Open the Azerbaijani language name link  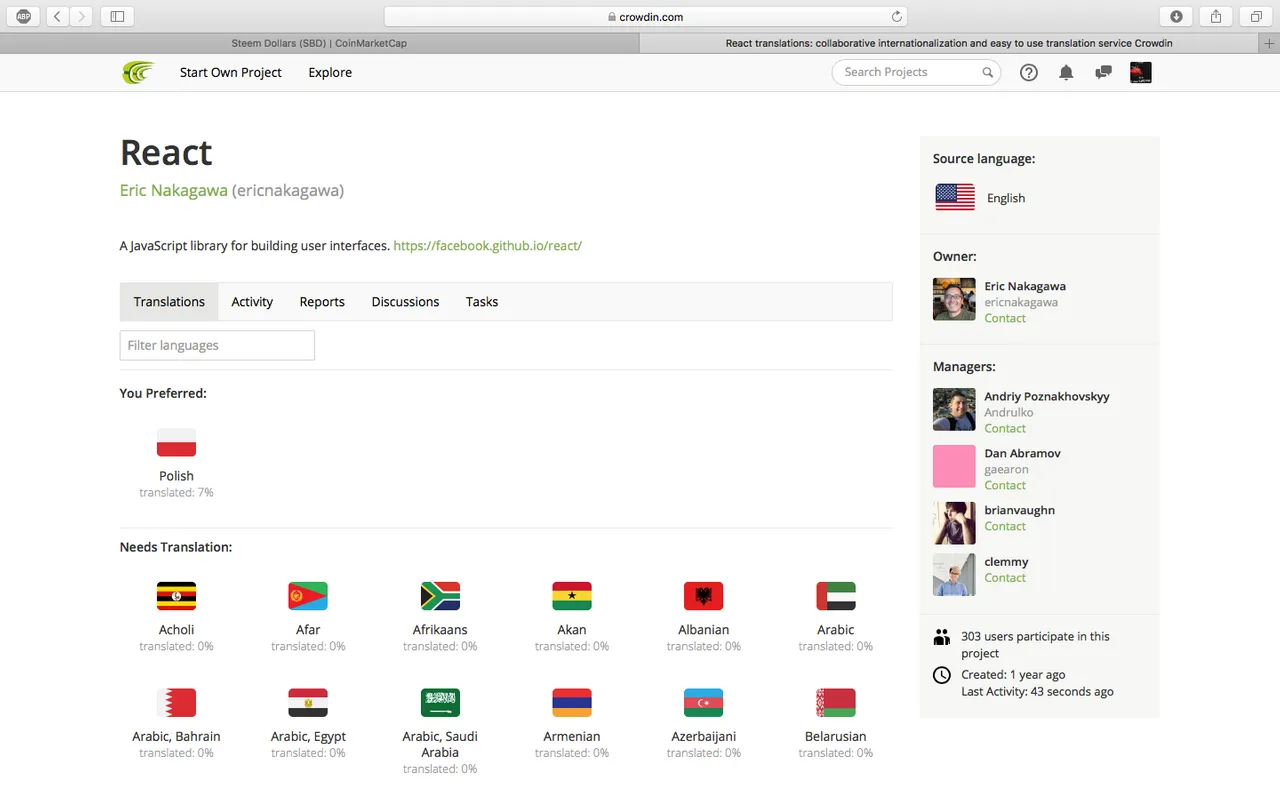coord(704,736)
